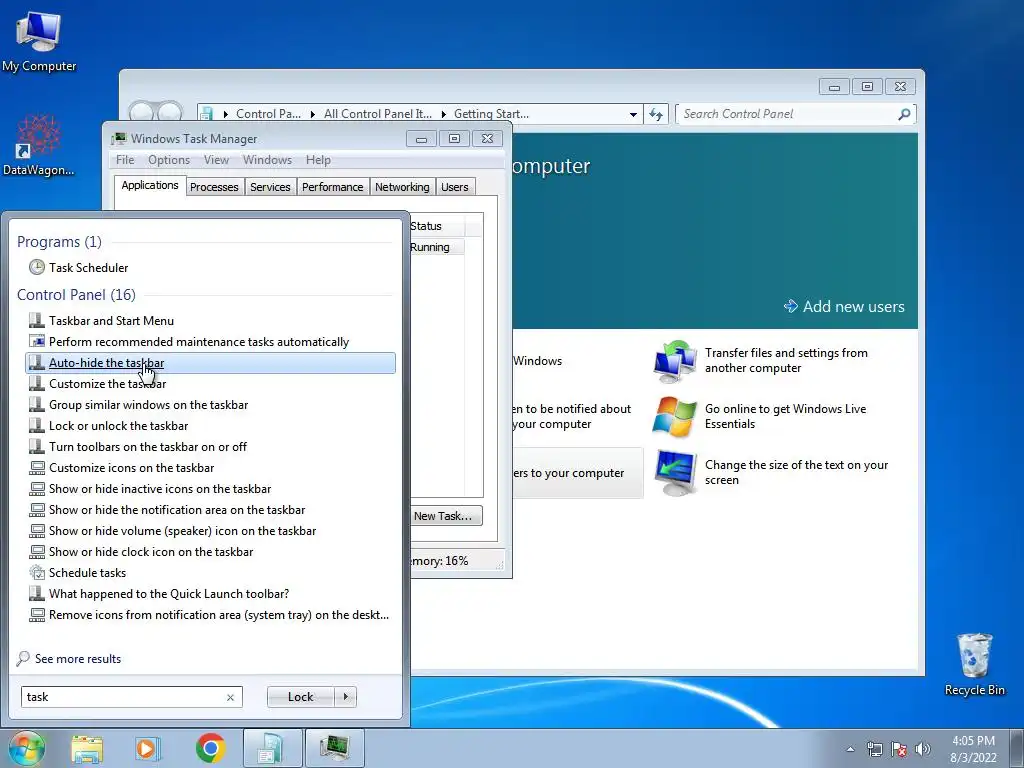The image size is (1024, 768).
Task: Switch to the Applications tab in Task Manager
Action: tap(150, 185)
